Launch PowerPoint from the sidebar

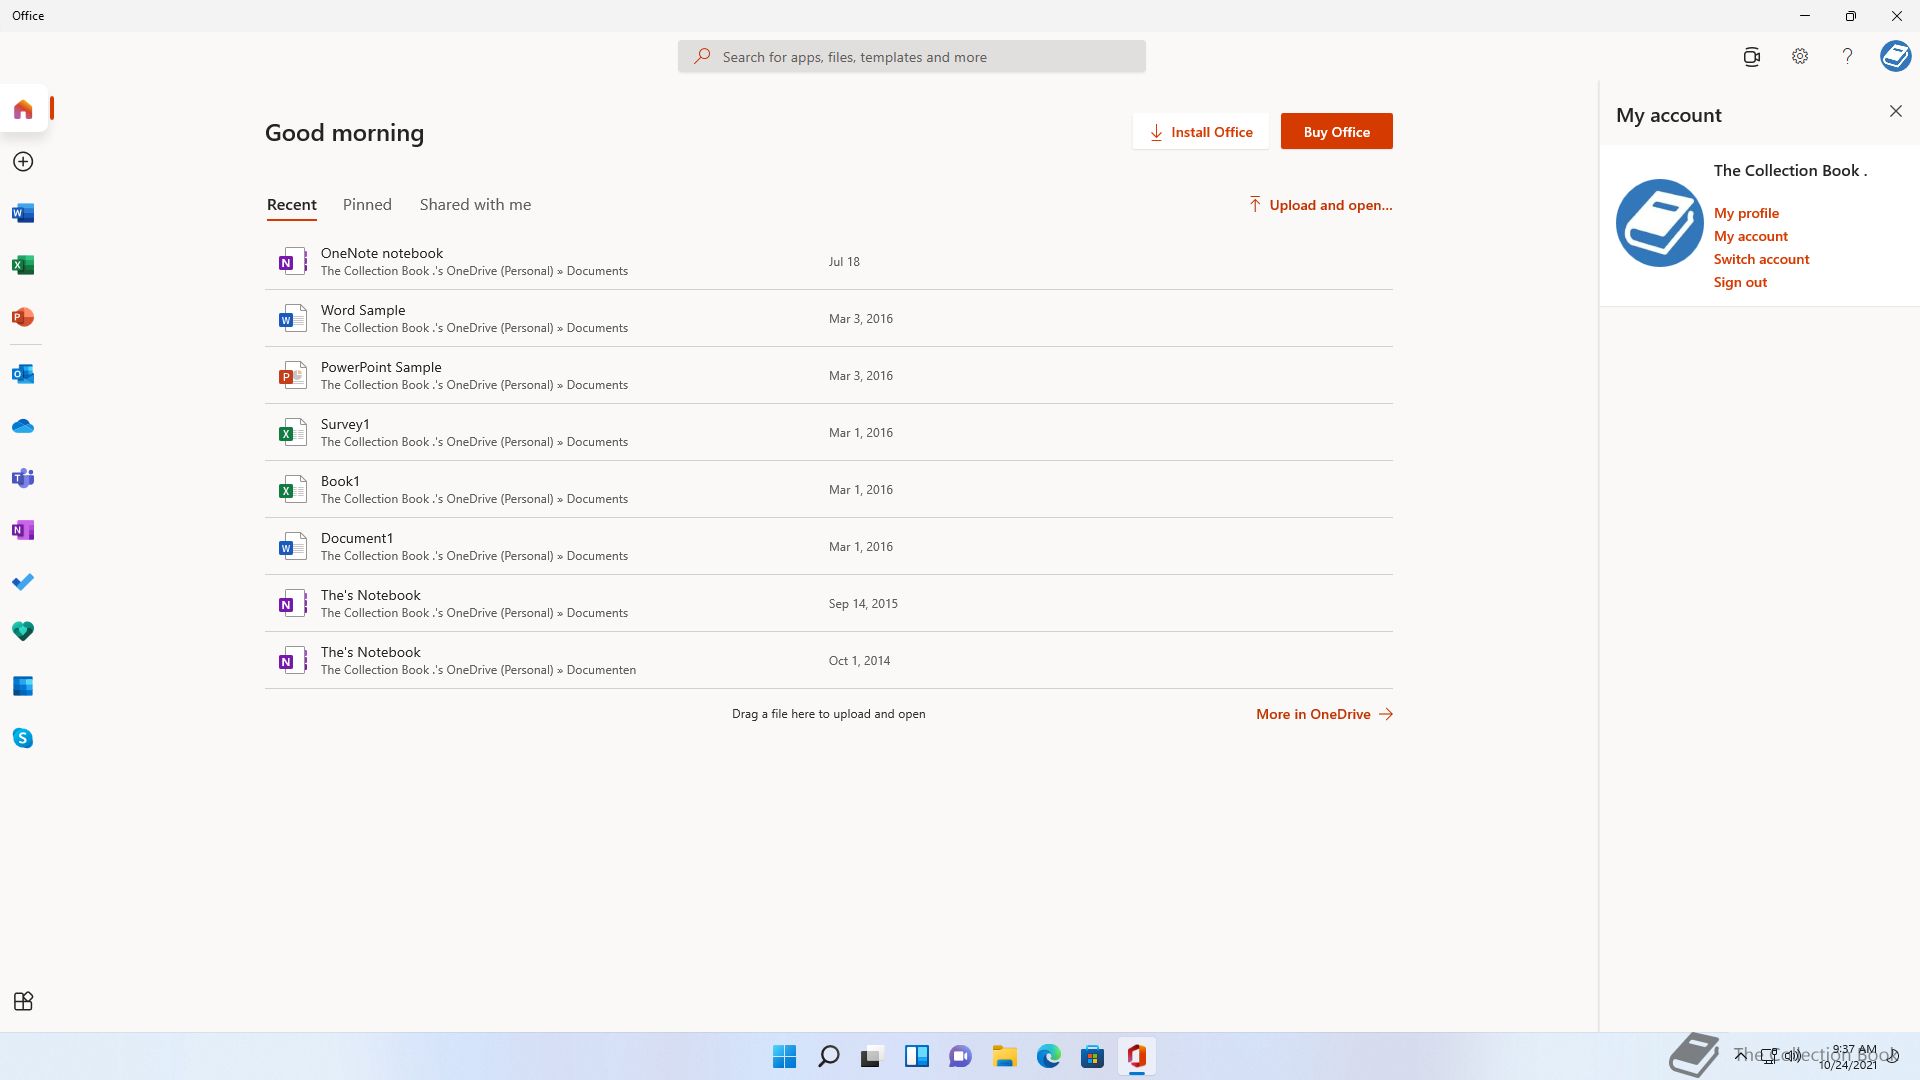click(23, 317)
